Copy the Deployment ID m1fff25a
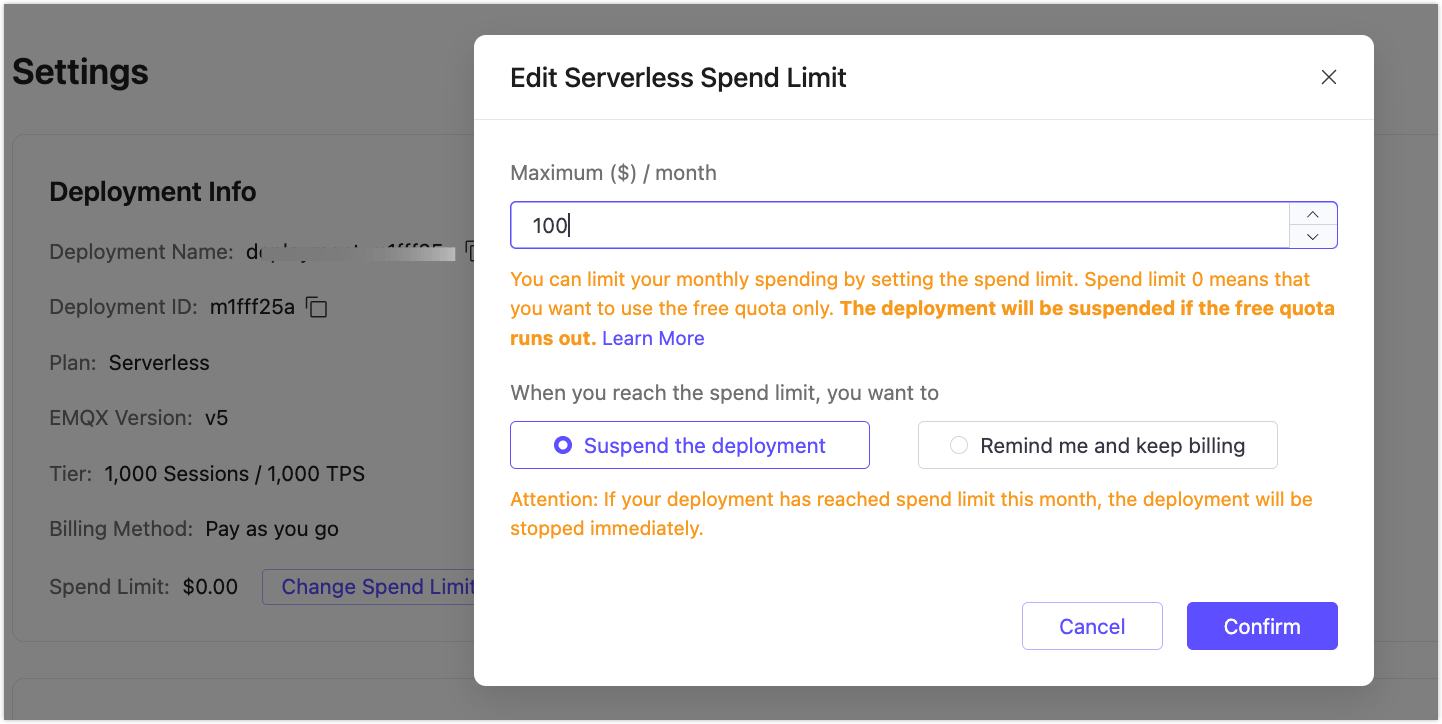Image resolution: width=1442 pixels, height=724 pixels. tap(316, 308)
